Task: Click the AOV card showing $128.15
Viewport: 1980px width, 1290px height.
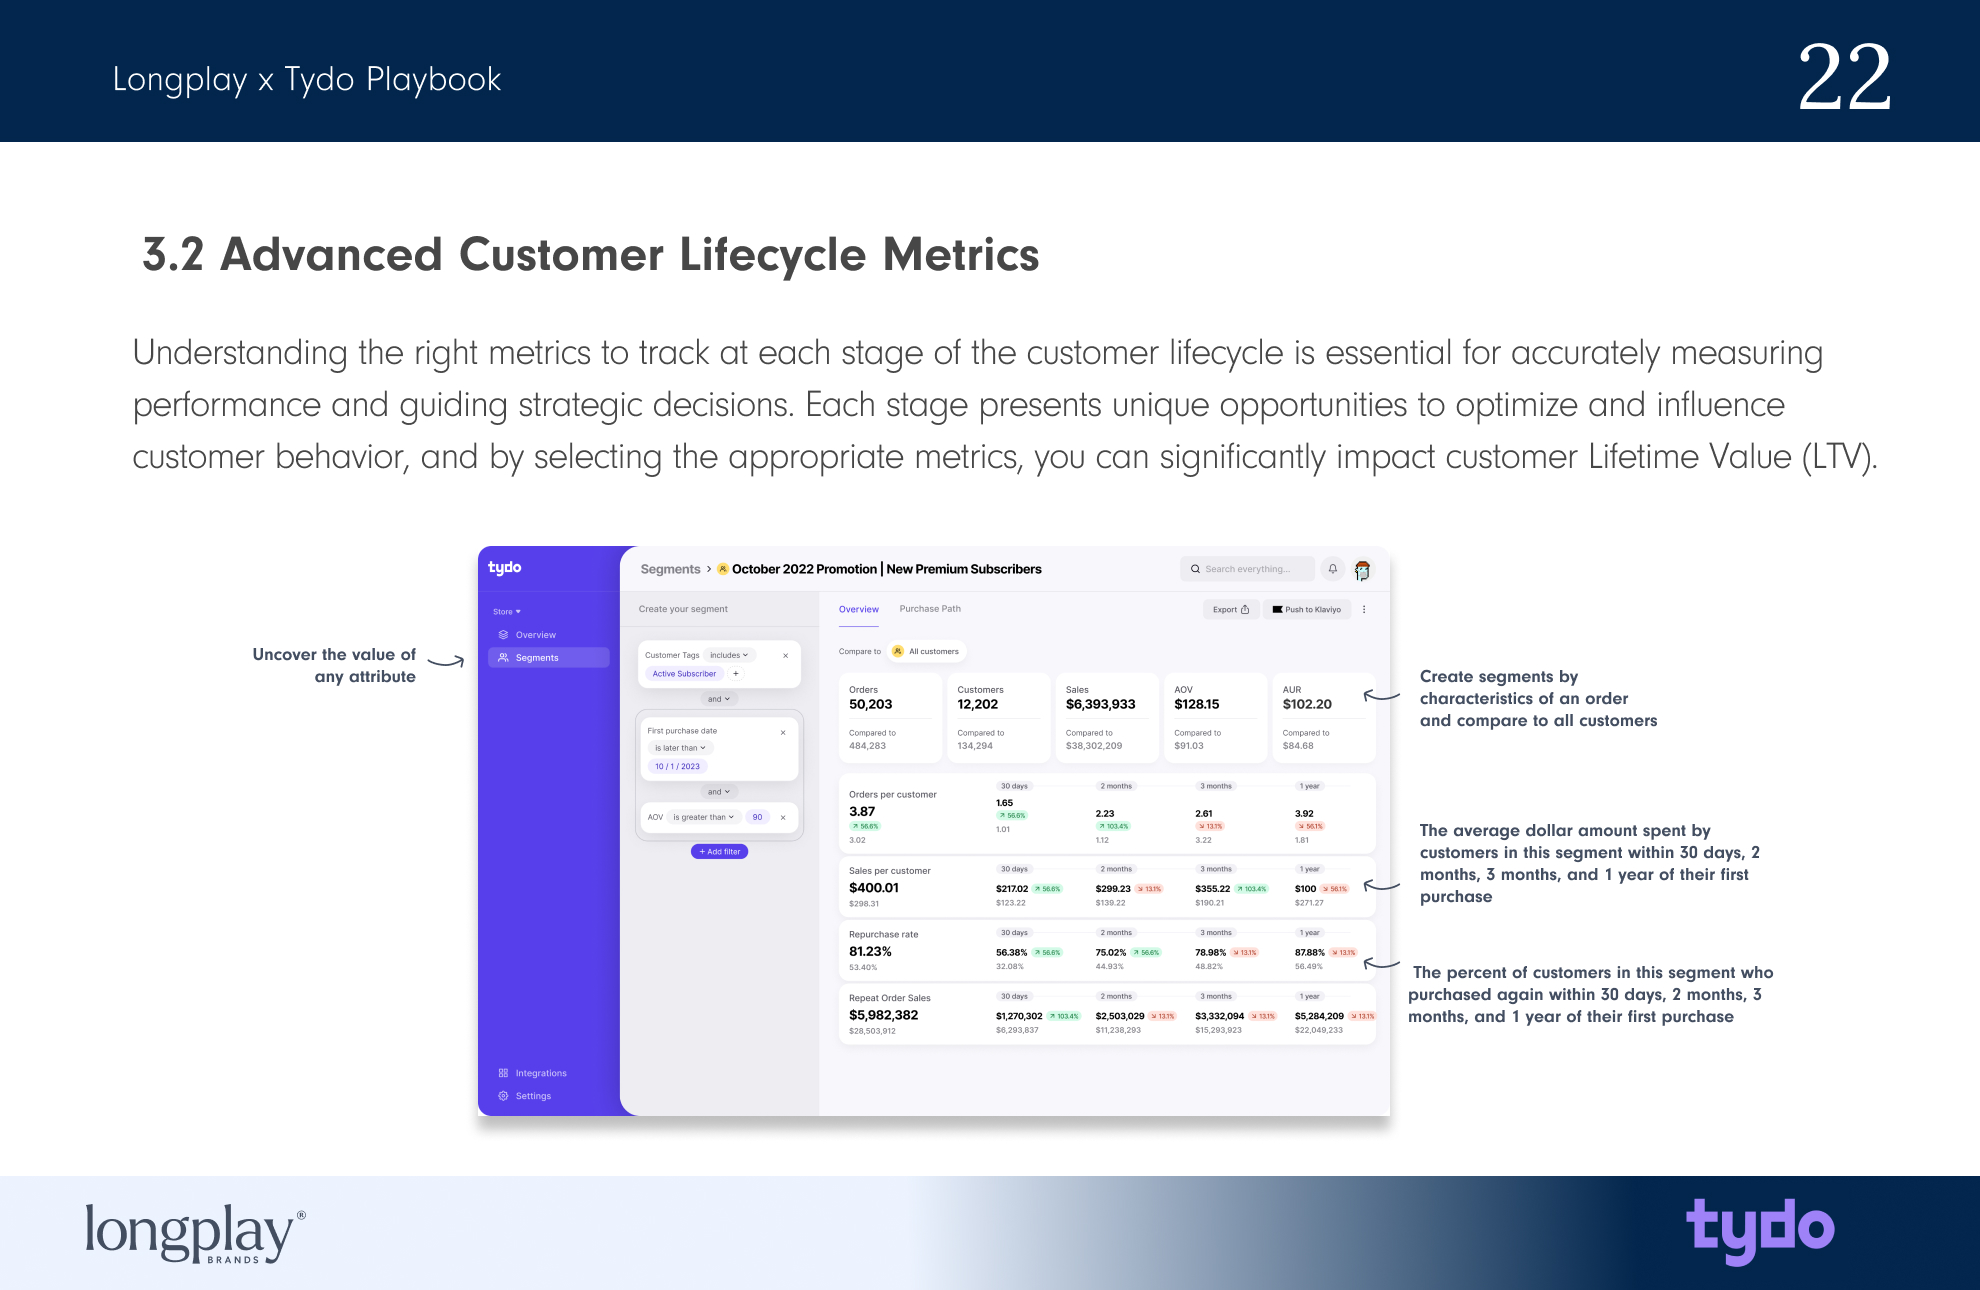Action: [x=1215, y=718]
